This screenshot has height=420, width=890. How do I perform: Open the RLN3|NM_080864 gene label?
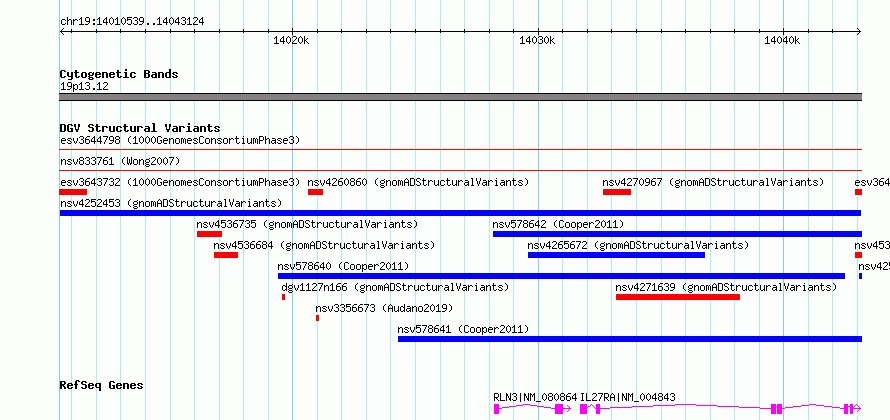pyautogui.click(x=535, y=397)
